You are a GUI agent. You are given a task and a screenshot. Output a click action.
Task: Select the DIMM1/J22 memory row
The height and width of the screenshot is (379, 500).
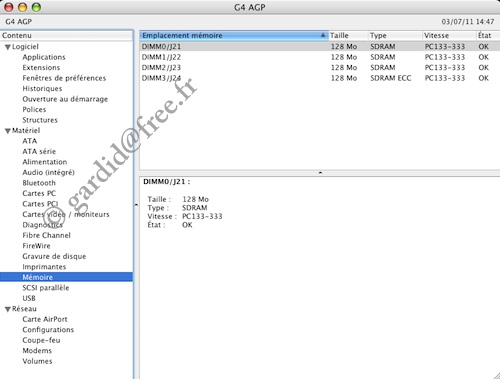320,57
